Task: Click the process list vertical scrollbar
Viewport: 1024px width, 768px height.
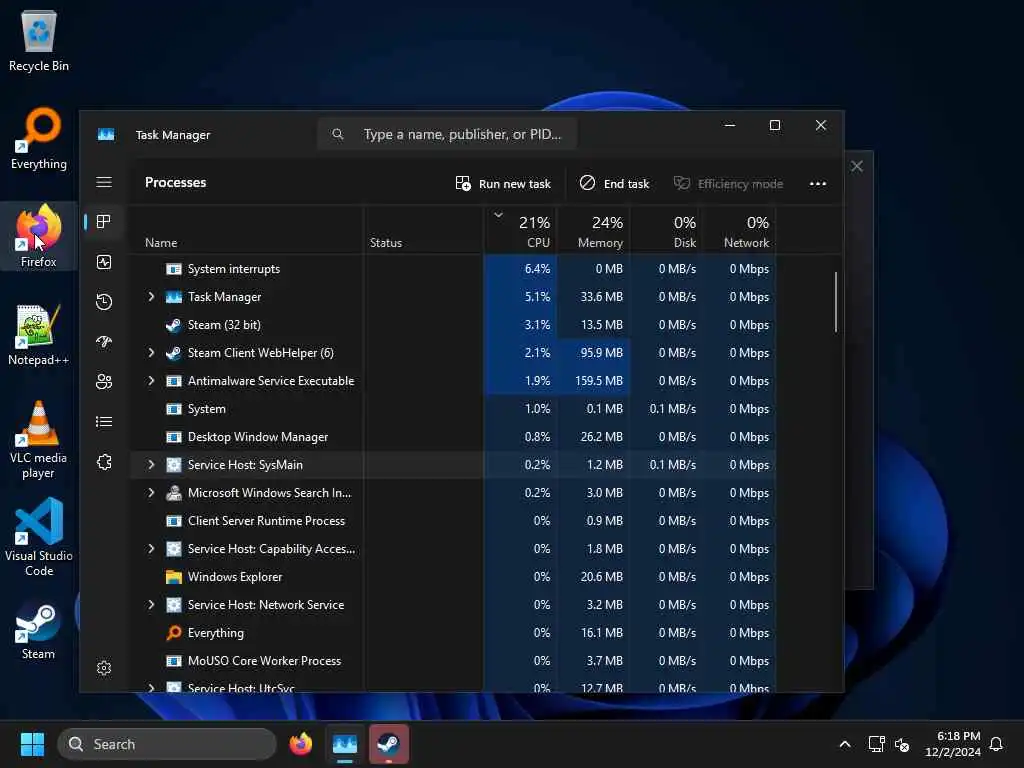Action: click(836, 302)
